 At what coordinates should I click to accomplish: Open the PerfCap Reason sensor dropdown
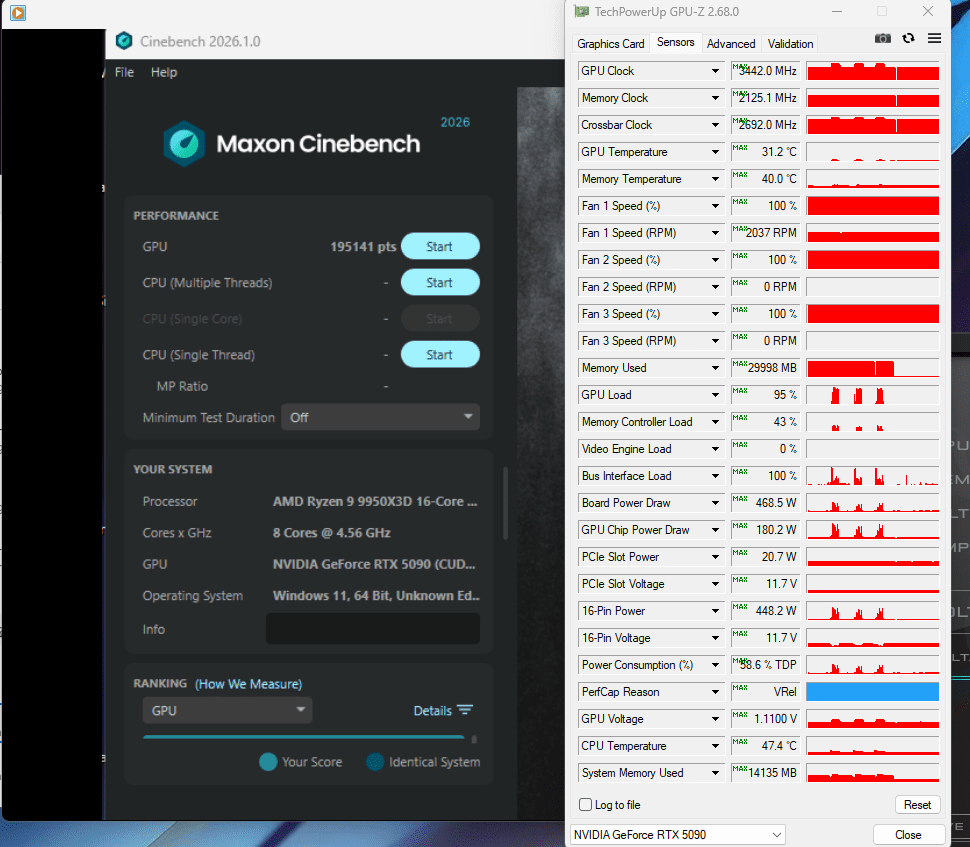(715, 692)
